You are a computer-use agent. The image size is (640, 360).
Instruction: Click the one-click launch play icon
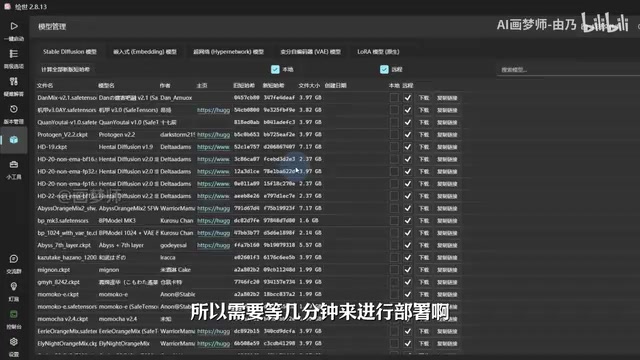[x=14, y=26]
